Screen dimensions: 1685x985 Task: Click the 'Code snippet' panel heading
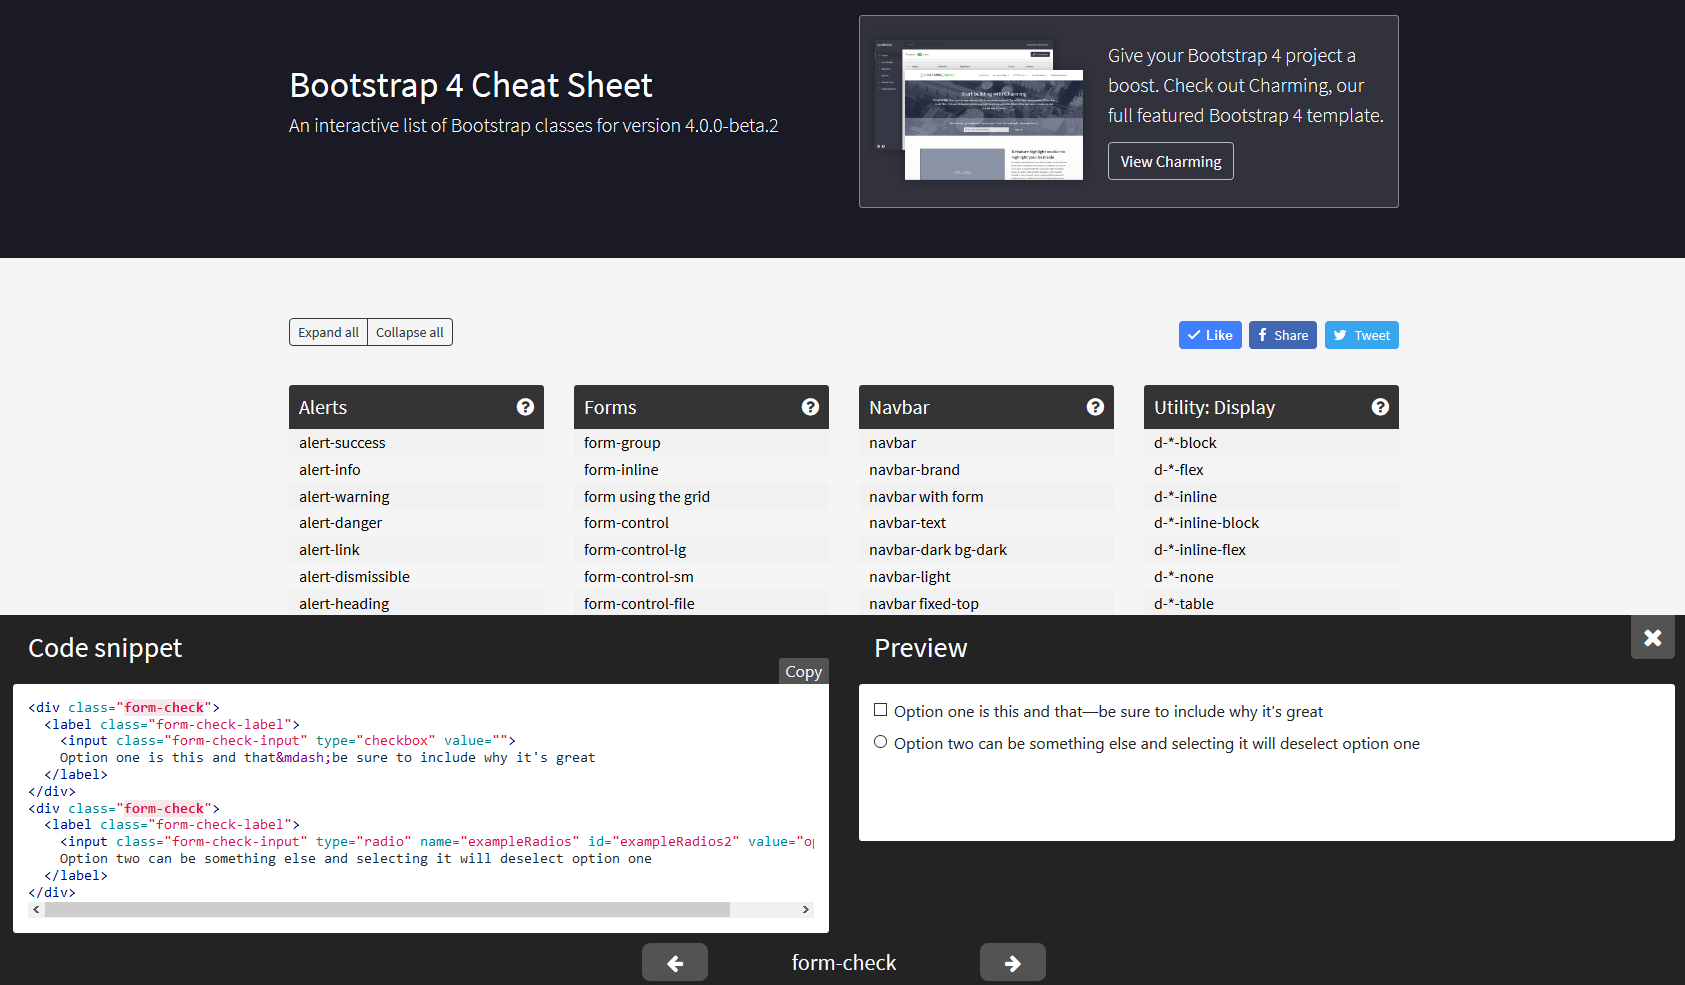click(105, 648)
